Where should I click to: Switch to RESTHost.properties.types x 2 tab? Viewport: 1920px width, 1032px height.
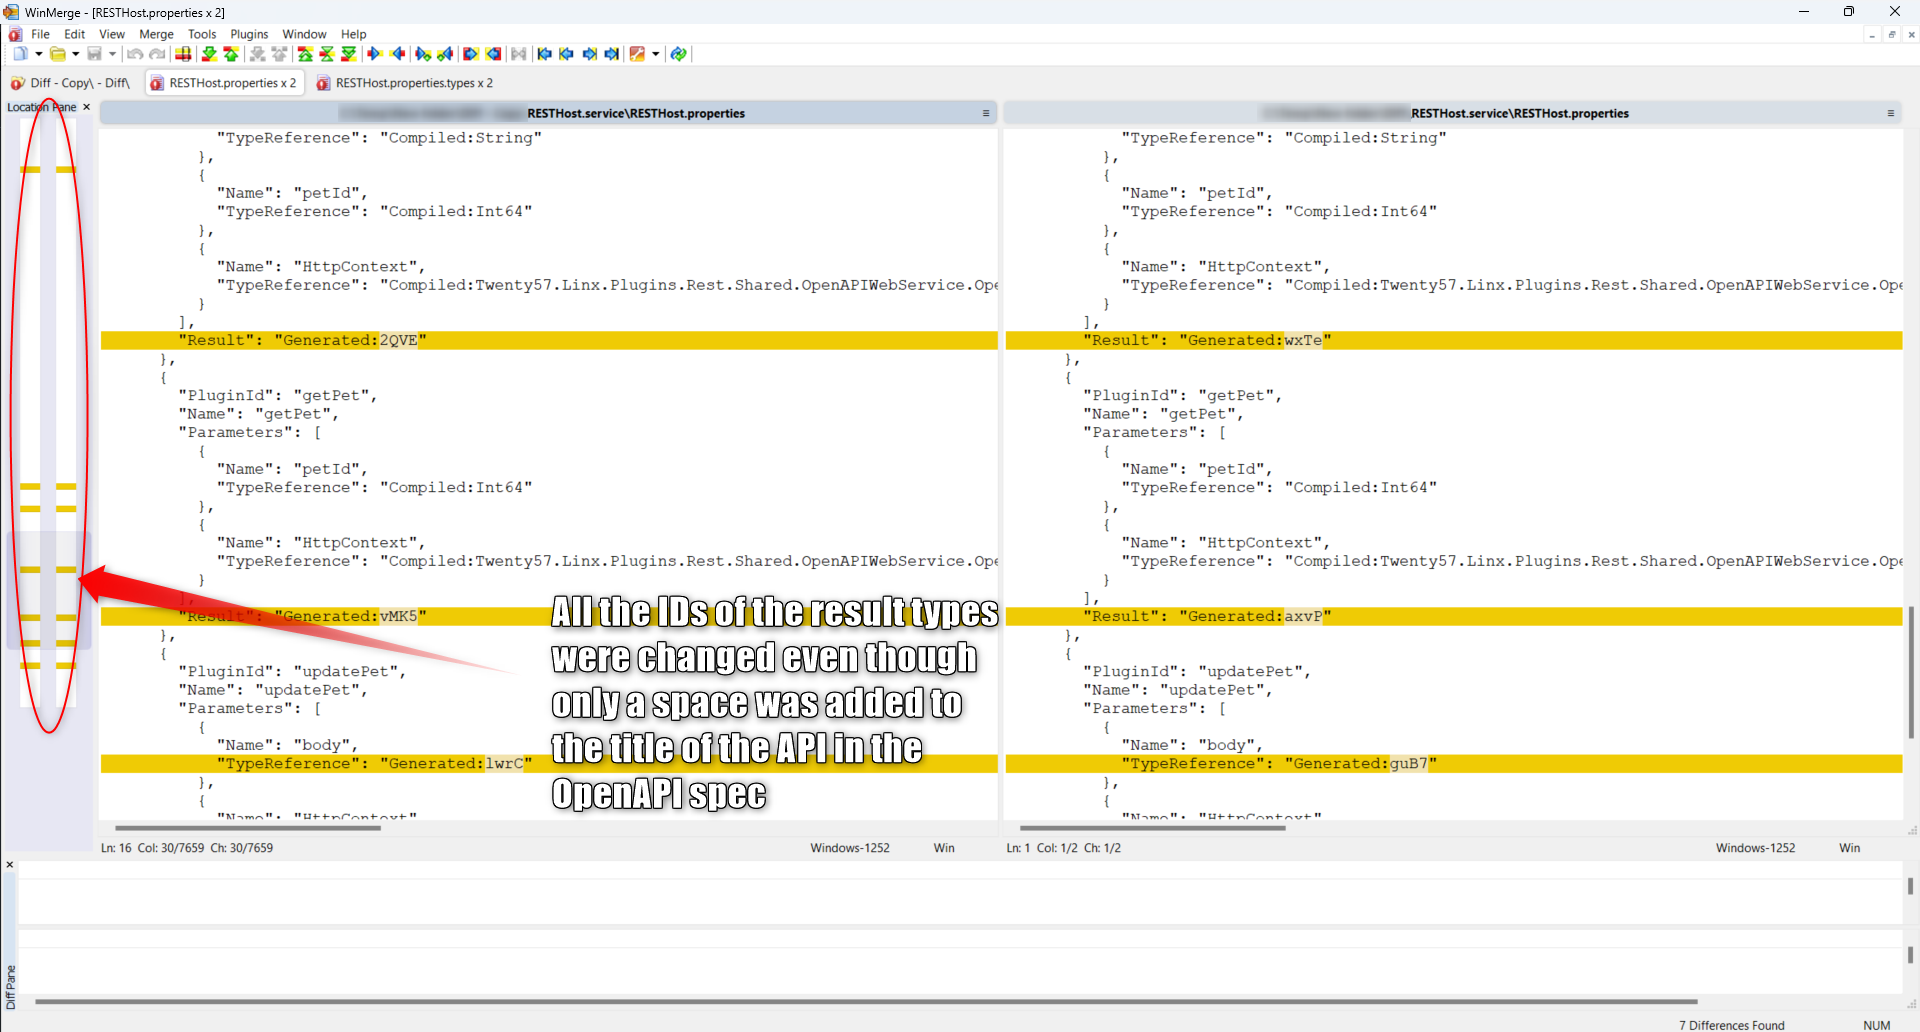(405, 83)
